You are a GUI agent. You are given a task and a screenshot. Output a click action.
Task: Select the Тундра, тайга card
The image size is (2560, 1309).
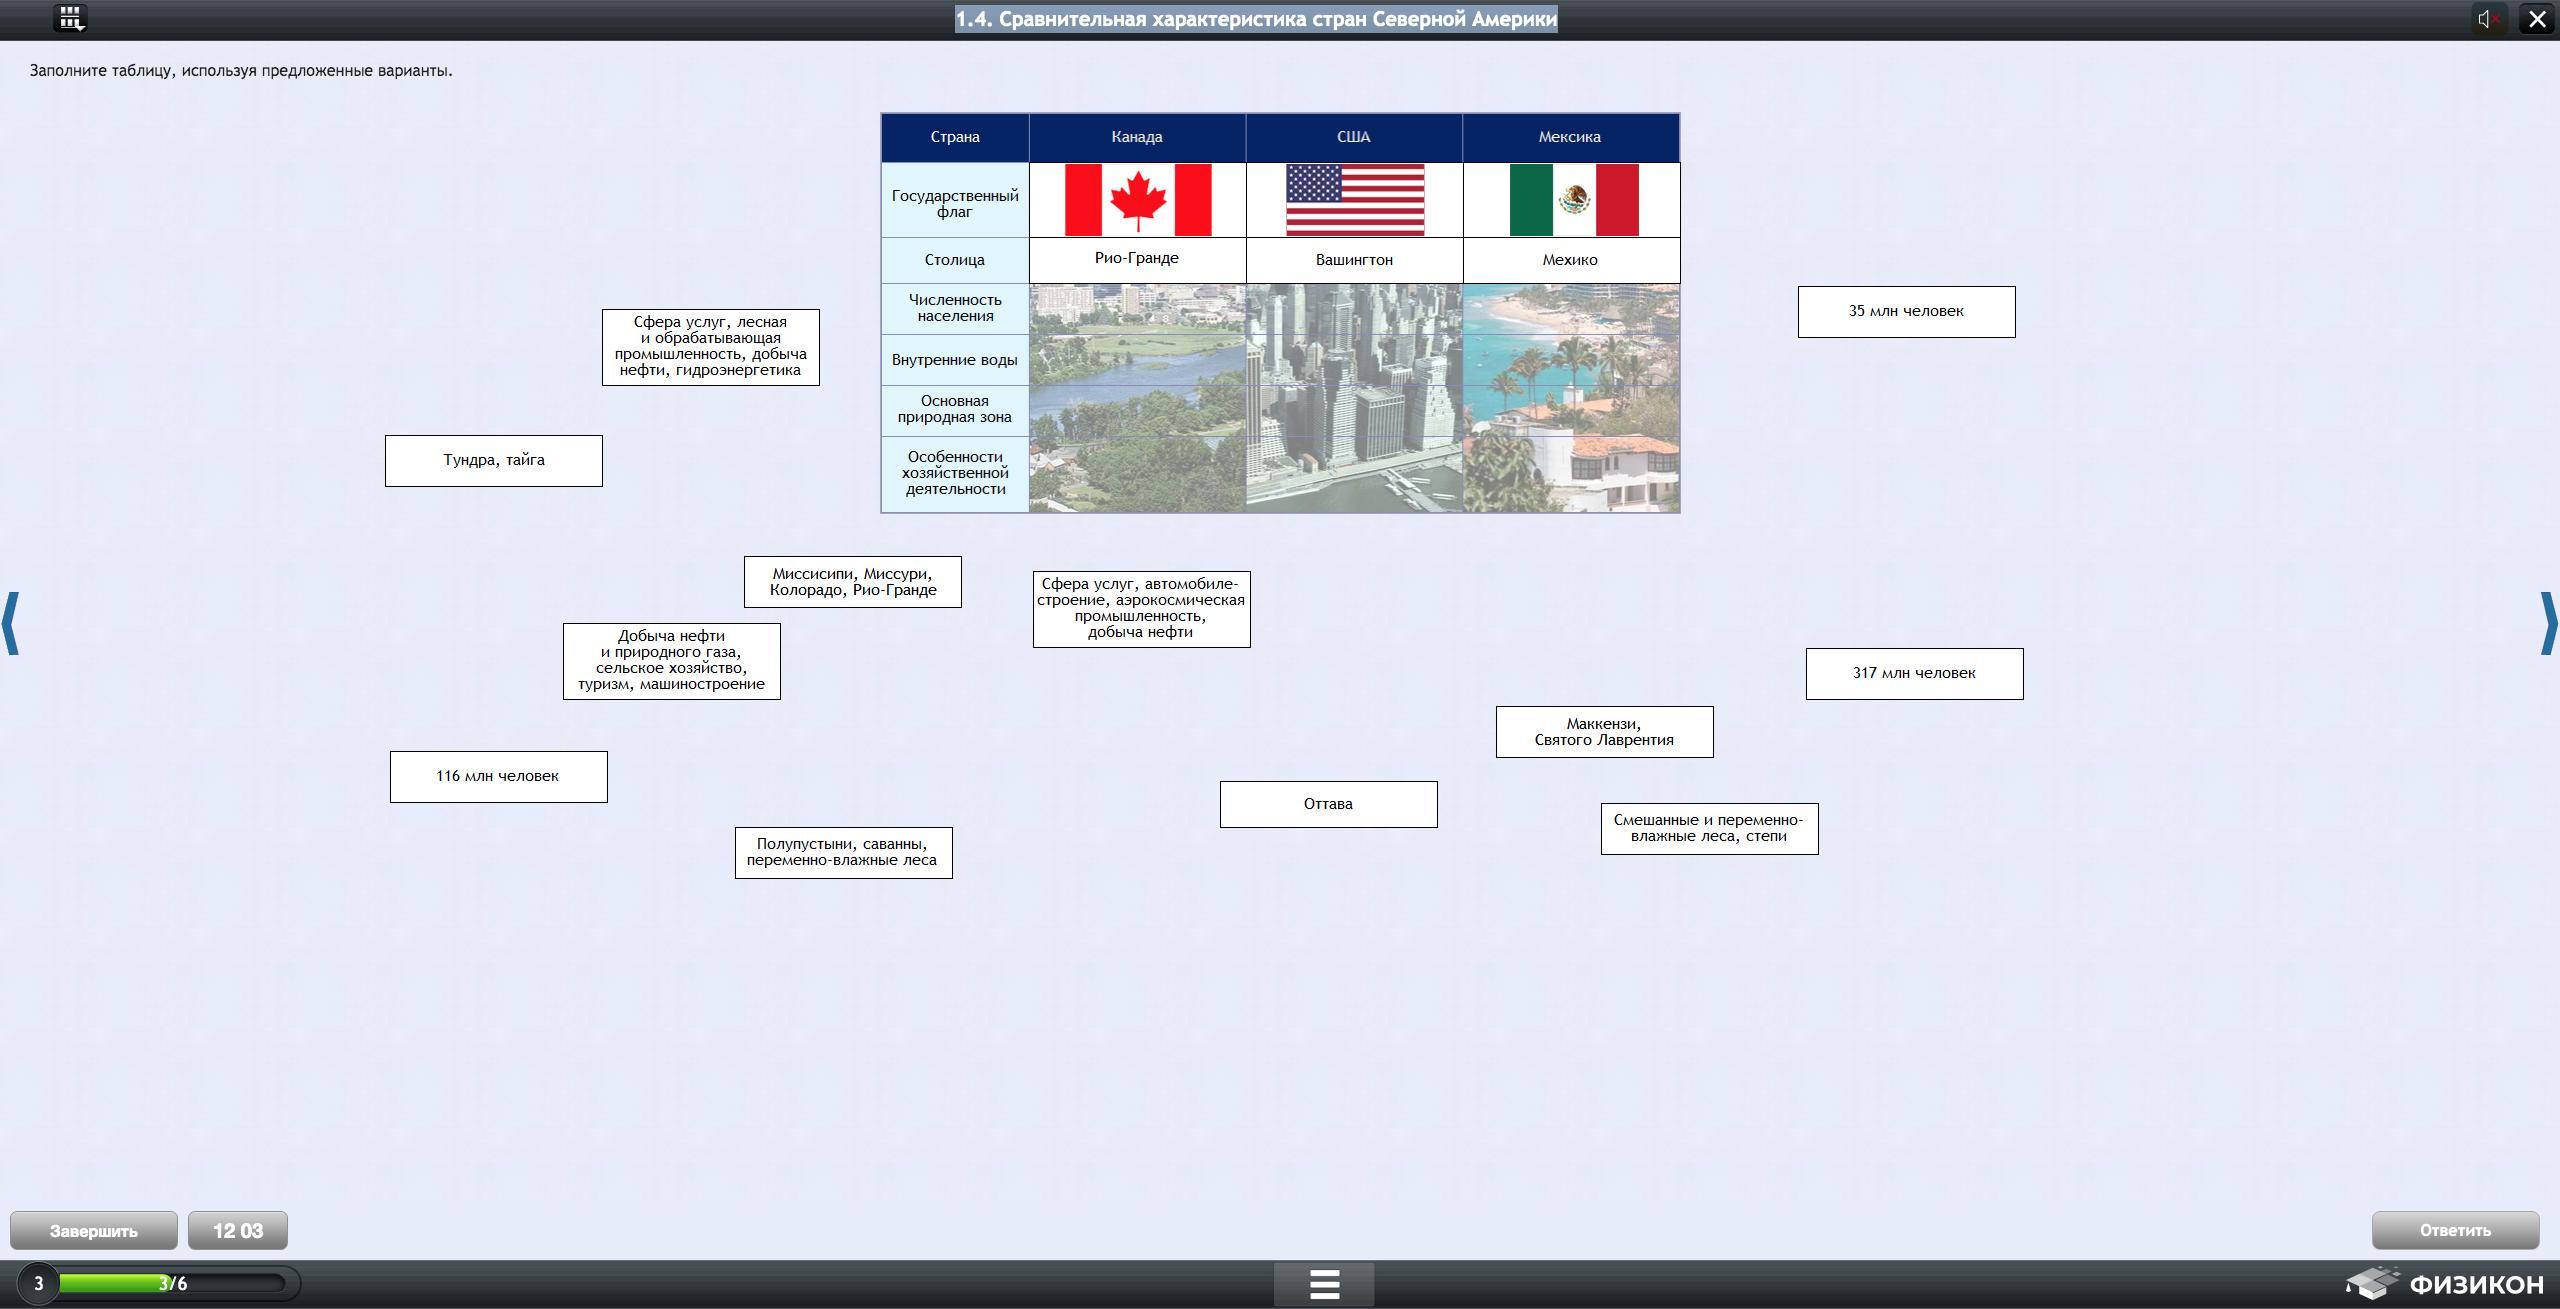[493, 461]
